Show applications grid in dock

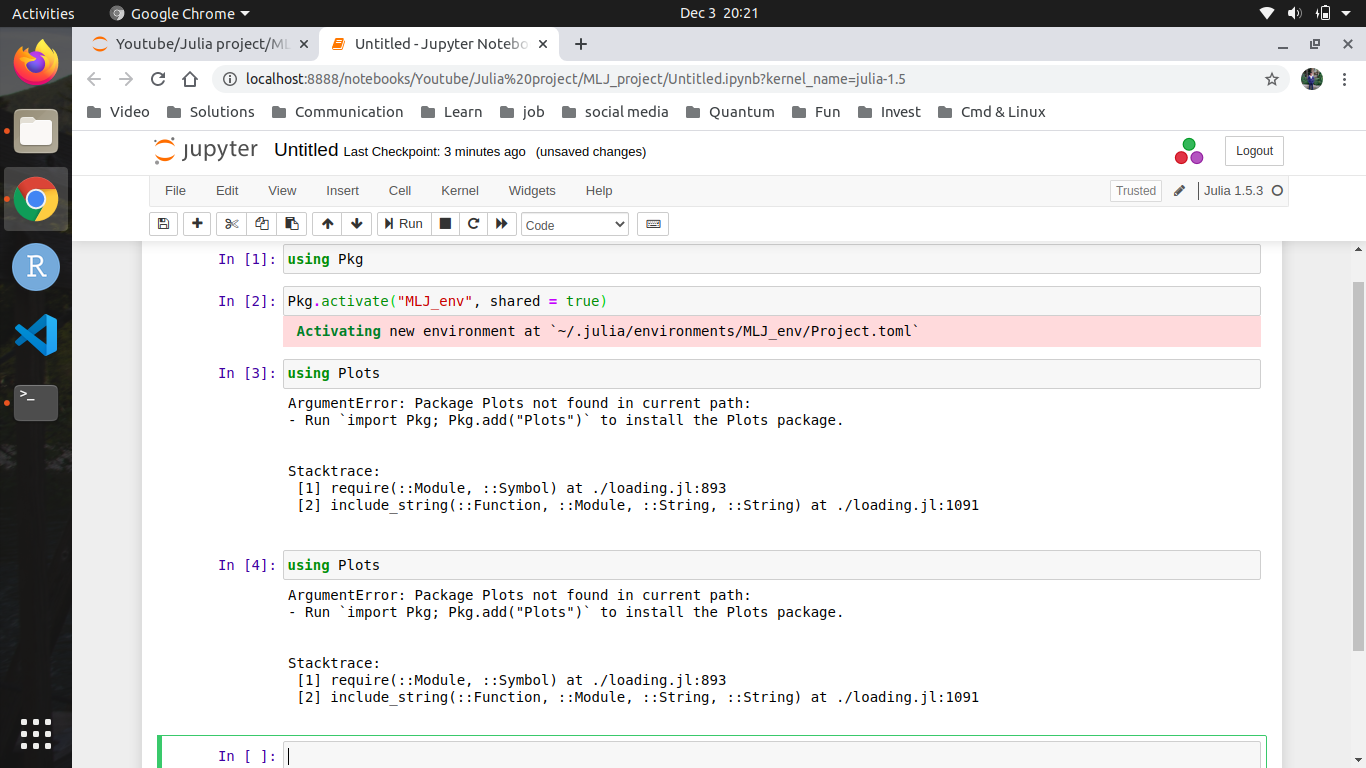pos(36,734)
